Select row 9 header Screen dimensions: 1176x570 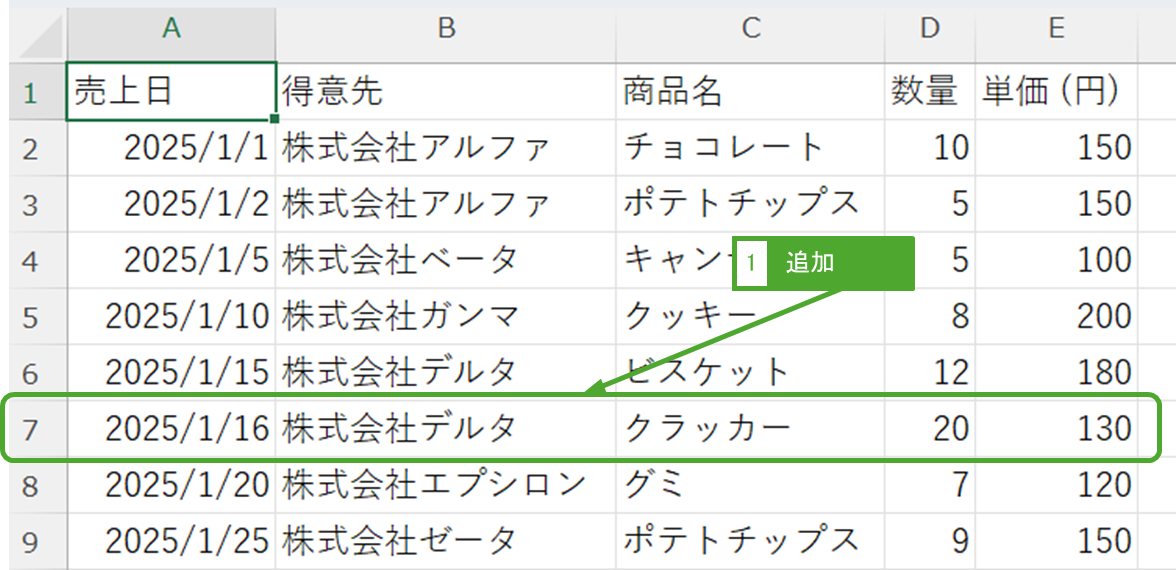30,541
